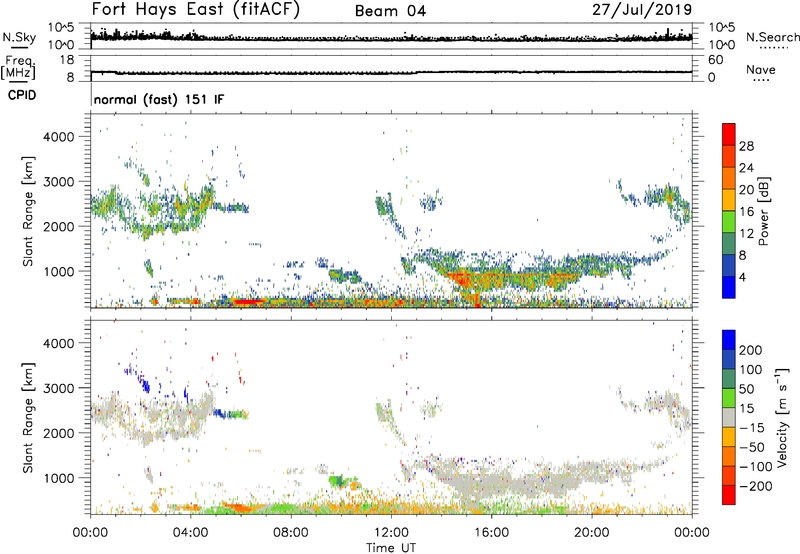Click the "18" frequency axis label
Screen dimensions: 800x554
click(x=67, y=60)
